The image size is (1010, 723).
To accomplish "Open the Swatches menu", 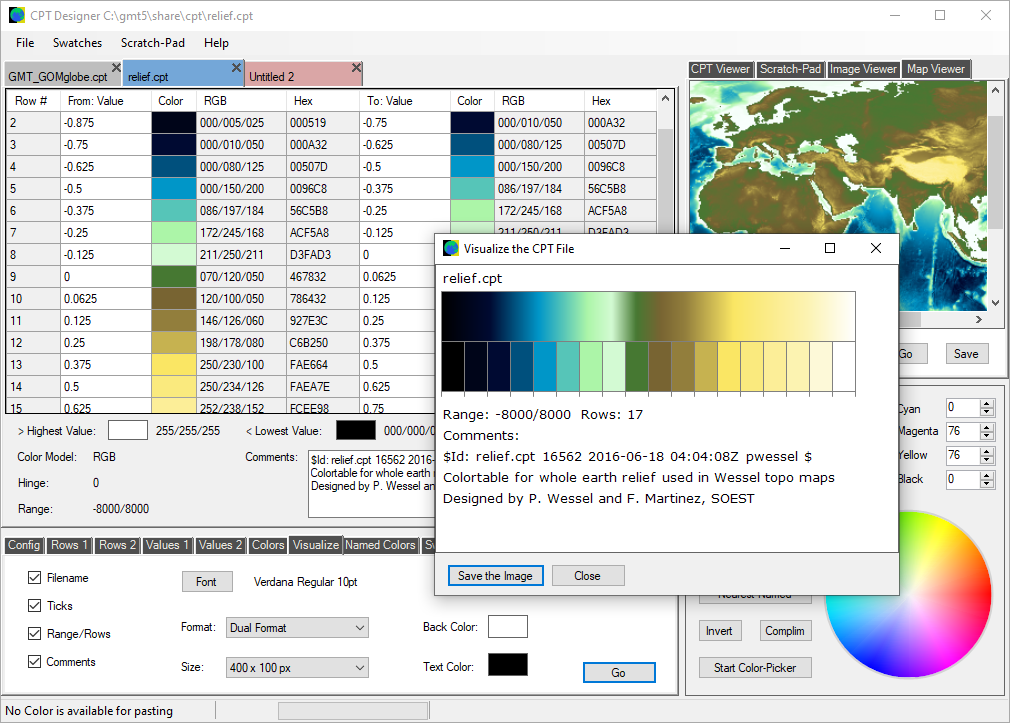I will [x=77, y=43].
